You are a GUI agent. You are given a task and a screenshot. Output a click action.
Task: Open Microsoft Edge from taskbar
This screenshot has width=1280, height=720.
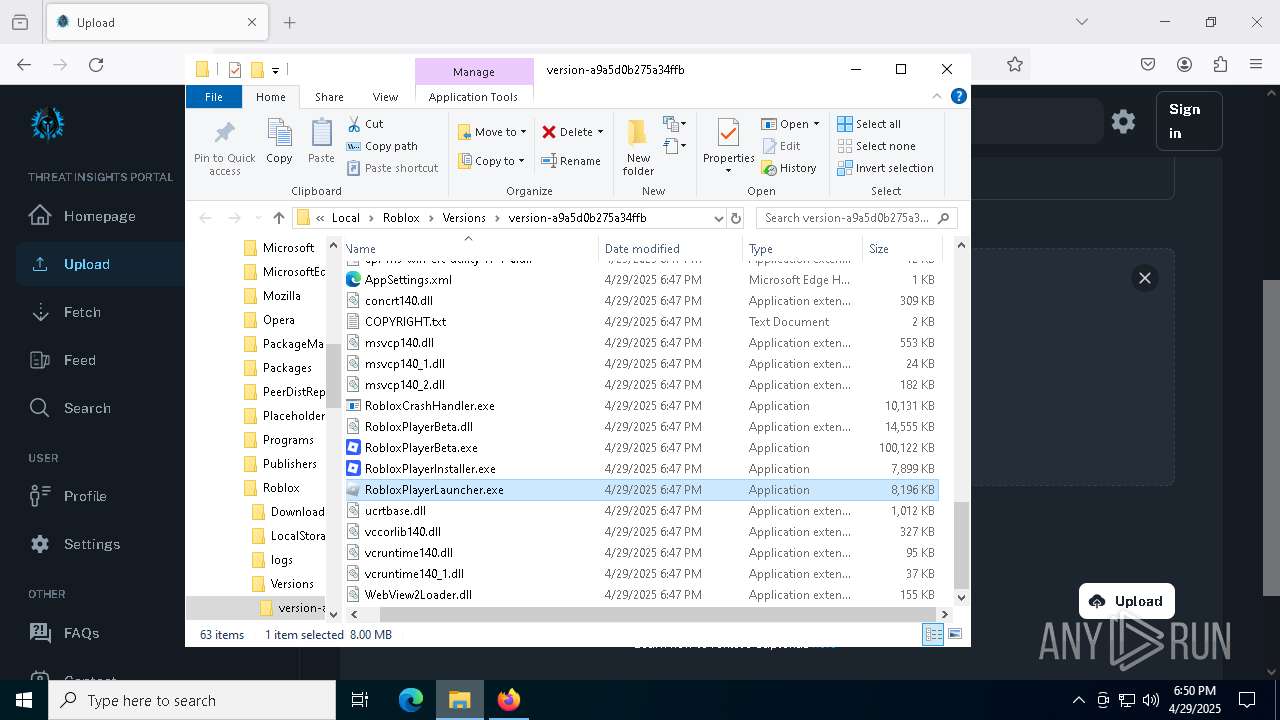tap(411, 700)
